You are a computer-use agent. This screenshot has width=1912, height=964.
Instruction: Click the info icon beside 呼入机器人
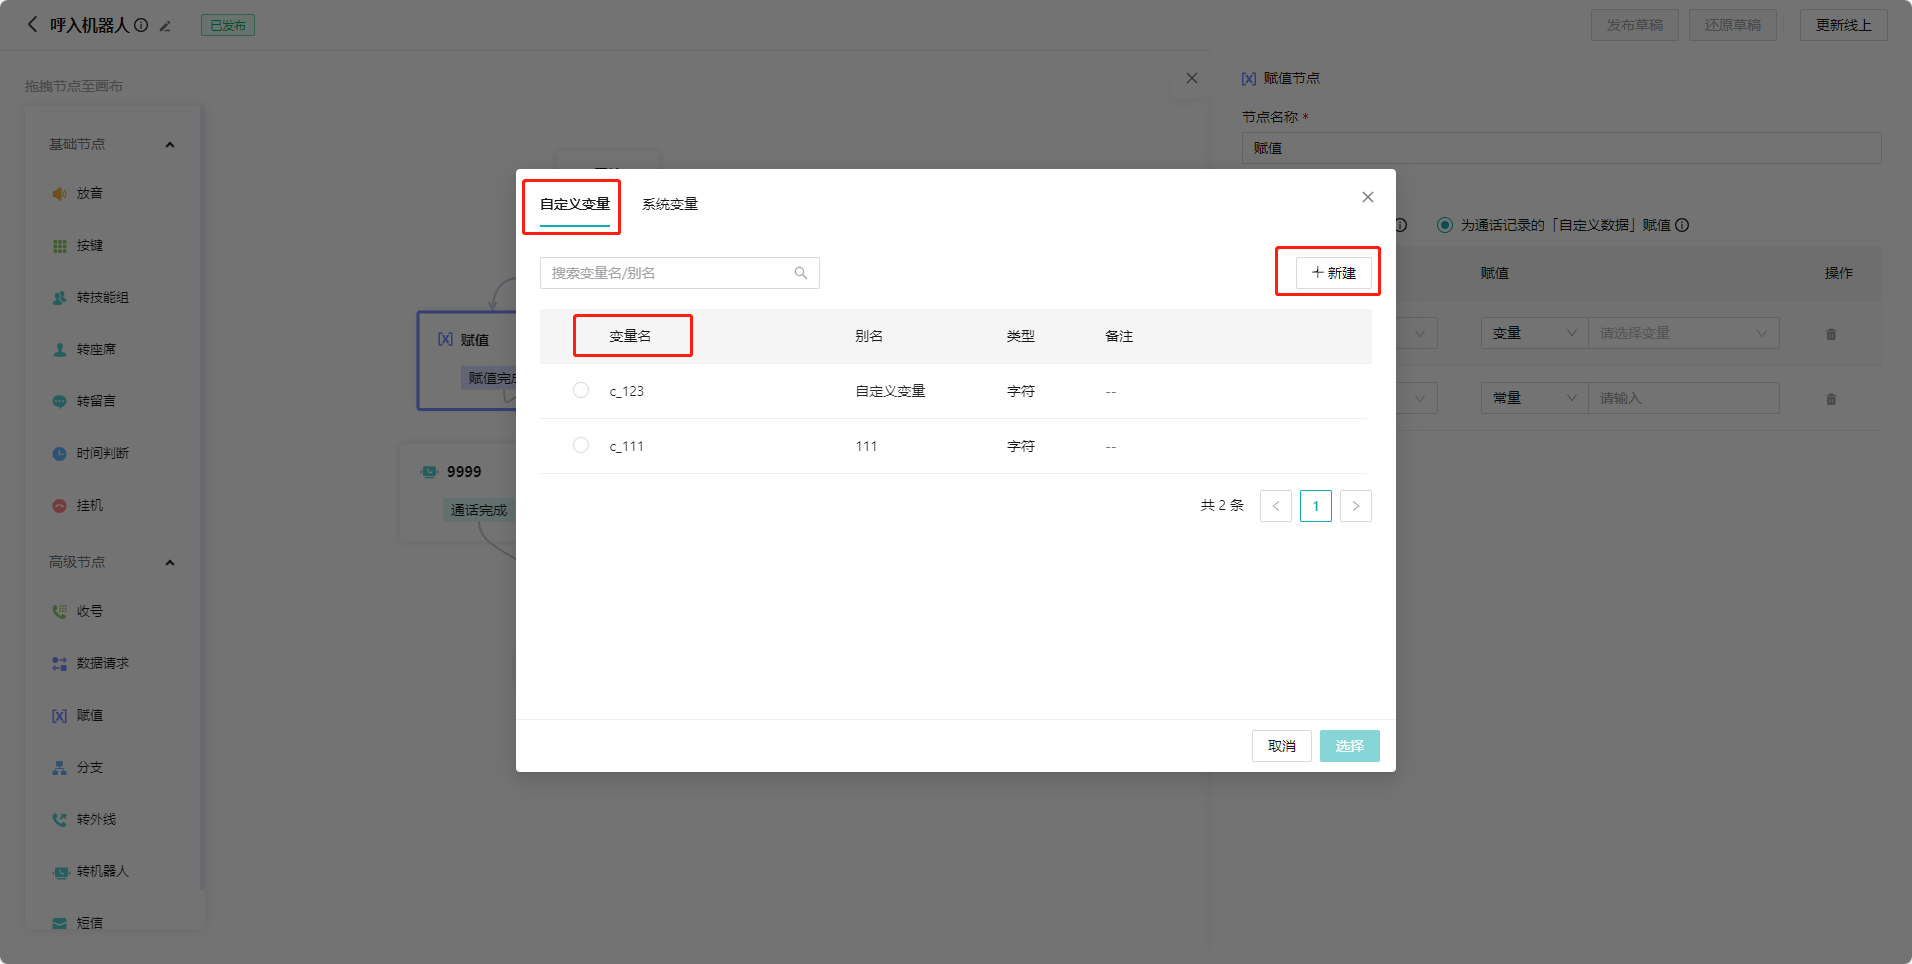(141, 25)
